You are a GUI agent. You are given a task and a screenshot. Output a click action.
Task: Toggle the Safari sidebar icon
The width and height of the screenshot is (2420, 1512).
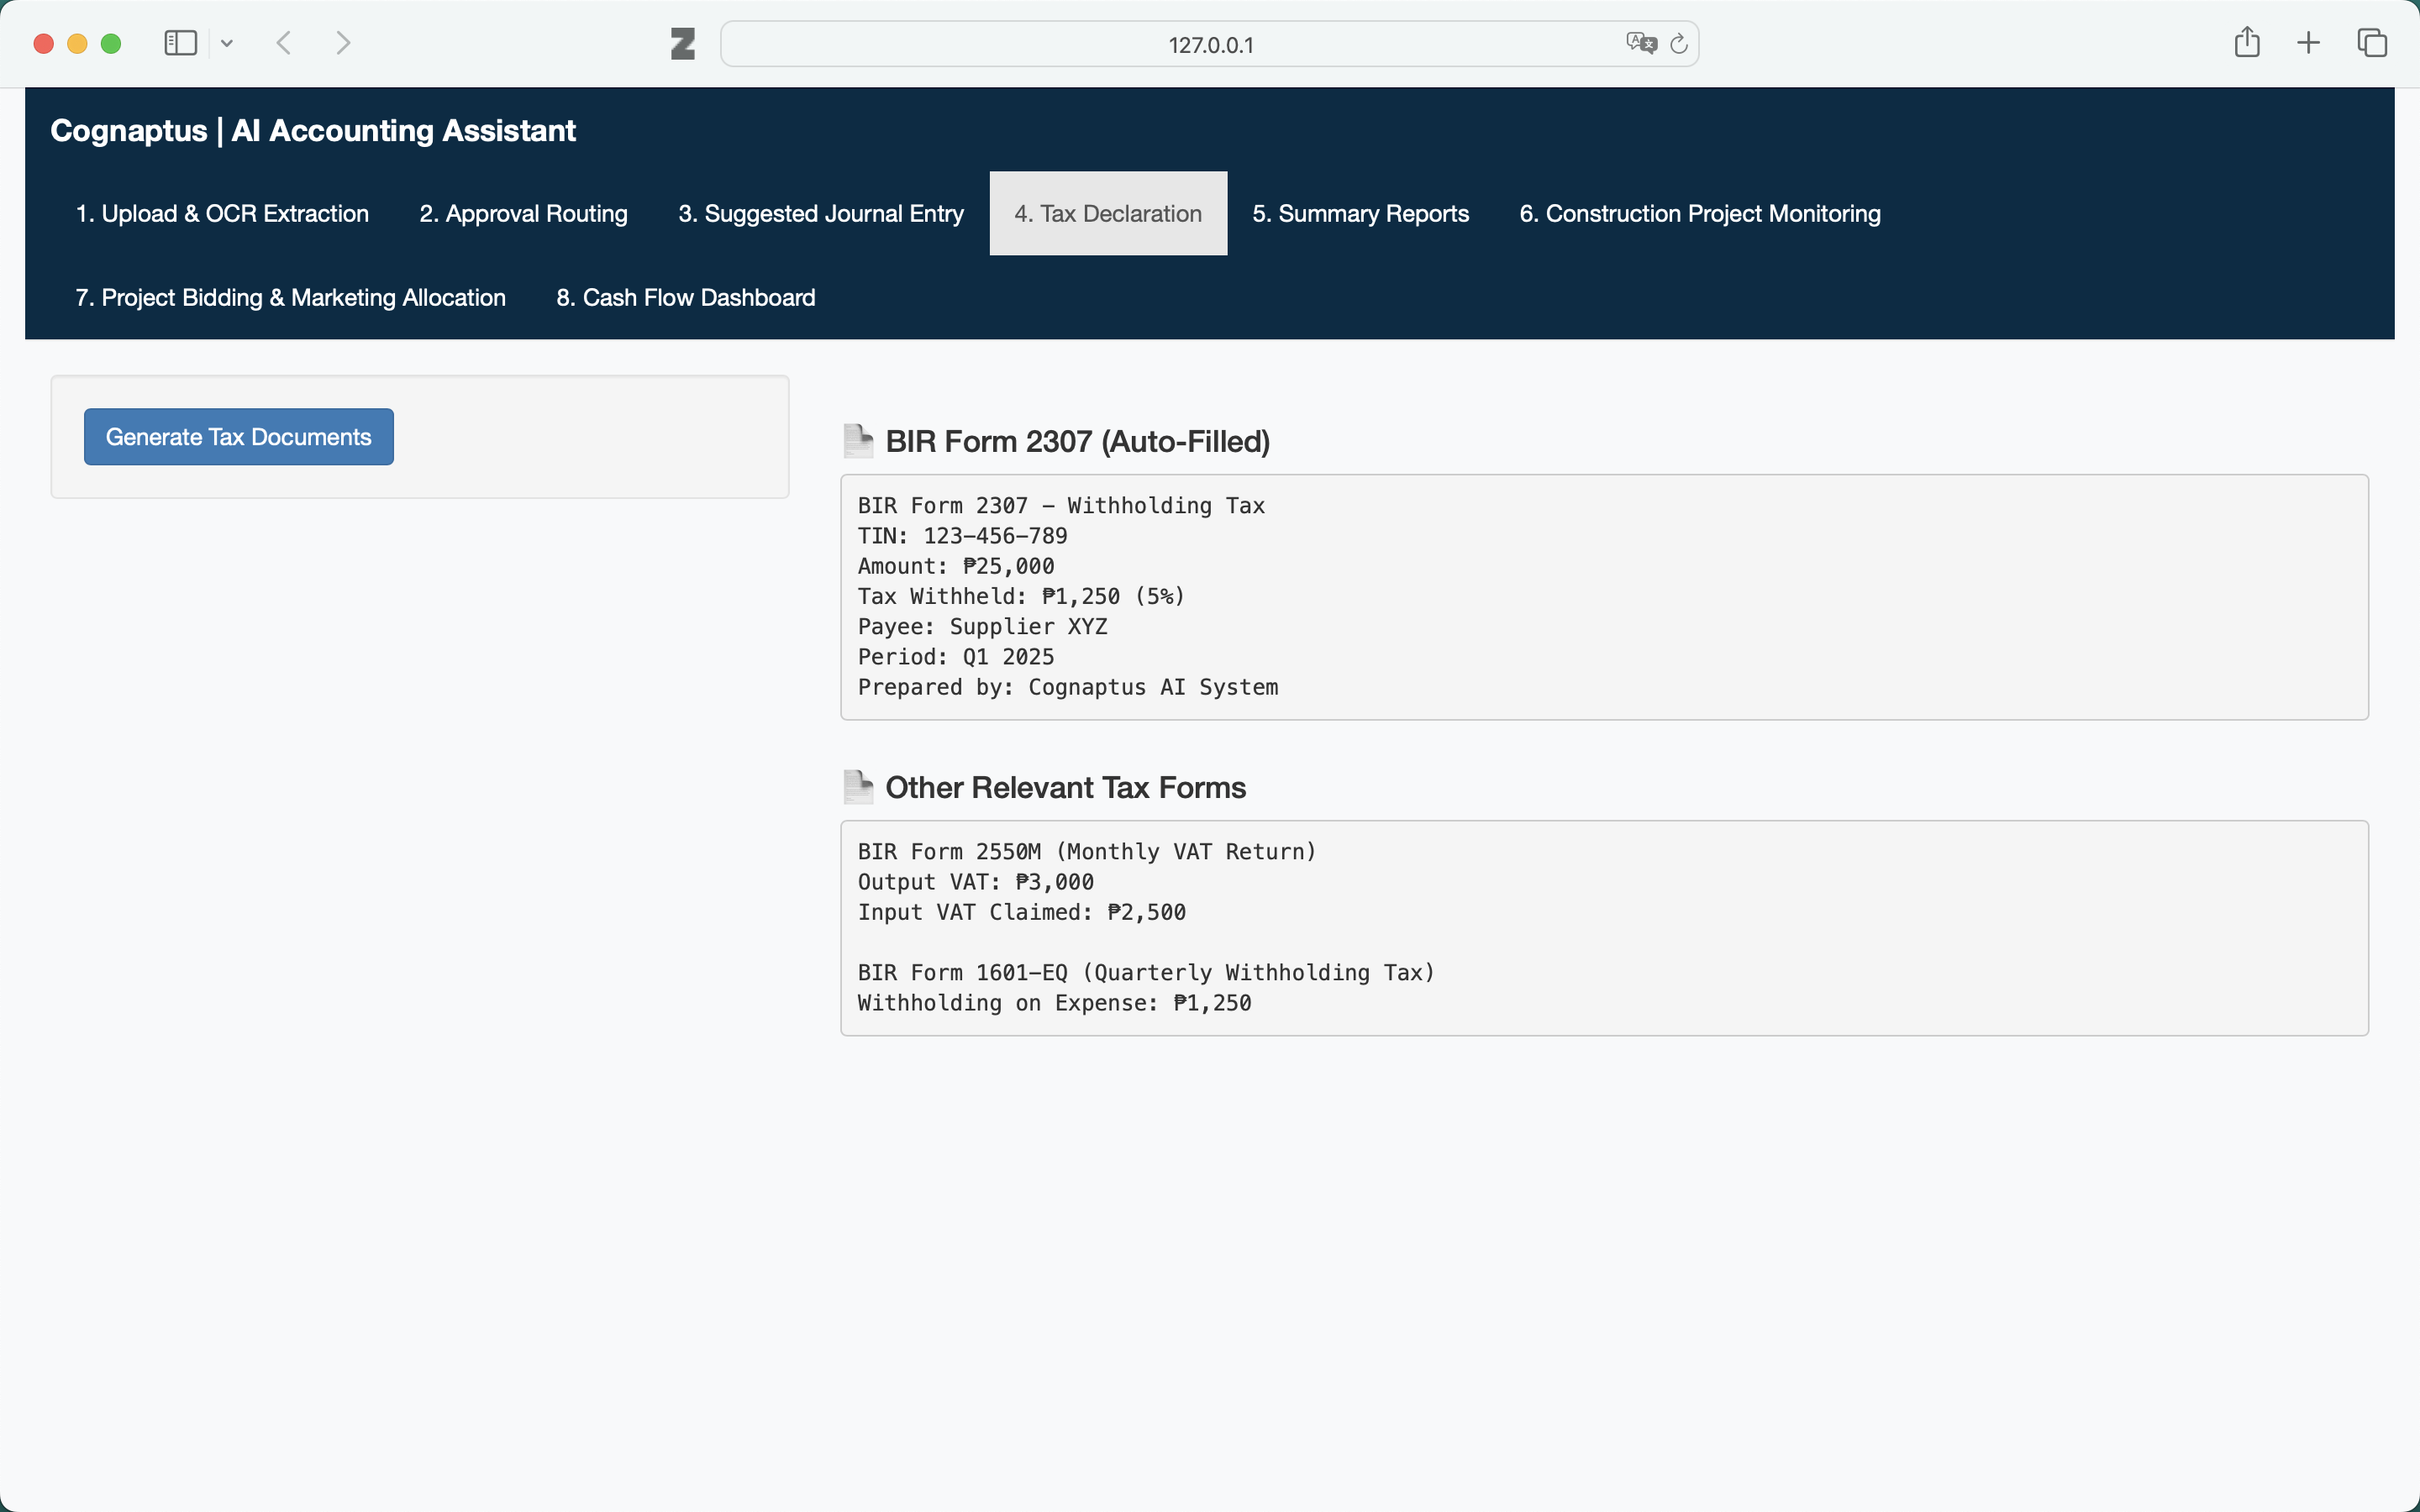(x=180, y=43)
